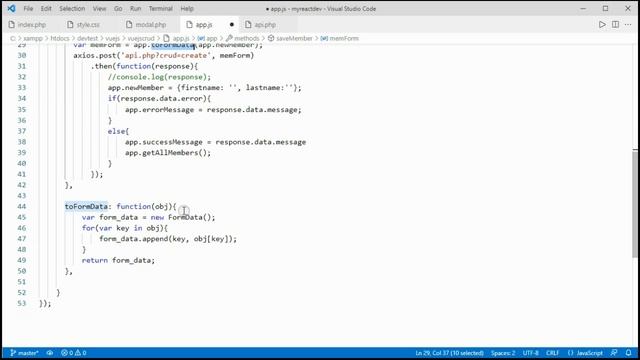The image size is (640, 360).
Task: Click the Split Editor icon
Action: 615,24
